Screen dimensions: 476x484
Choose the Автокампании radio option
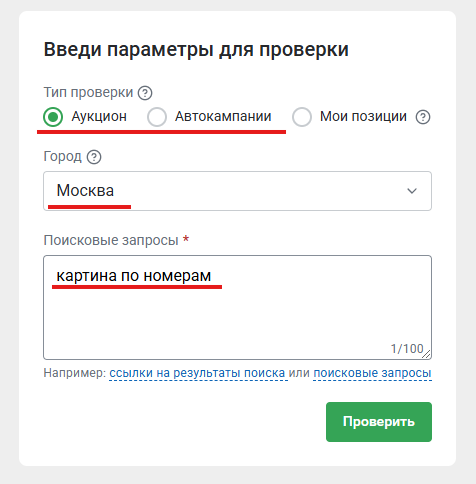click(157, 117)
